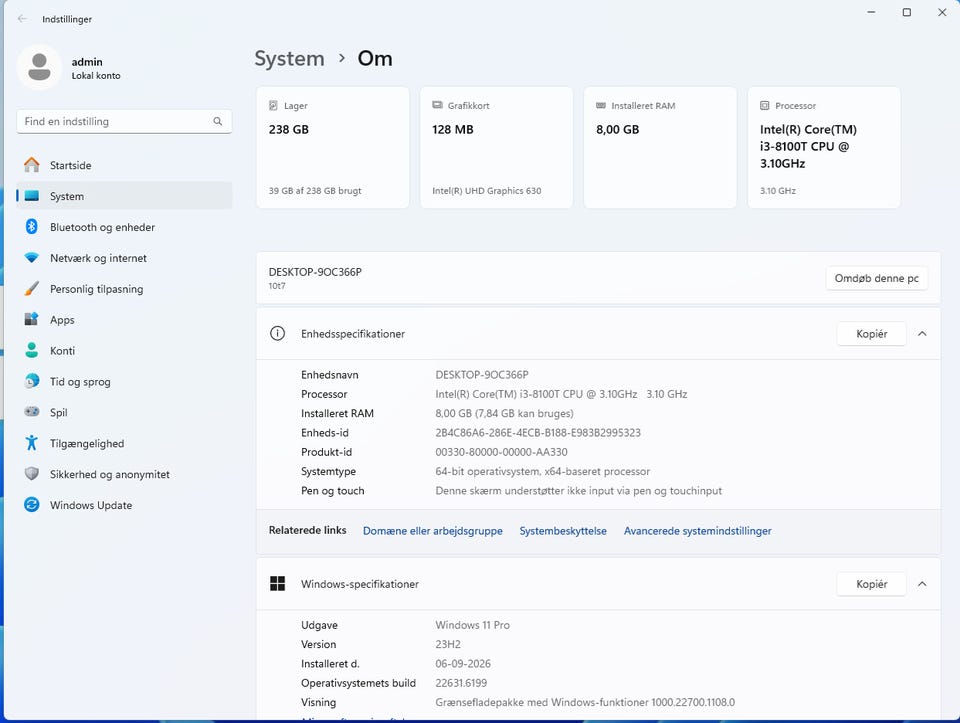Click the Udgave value Windows 11 Pro
The width and height of the screenshot is (960, 723).
coord(472,624)
